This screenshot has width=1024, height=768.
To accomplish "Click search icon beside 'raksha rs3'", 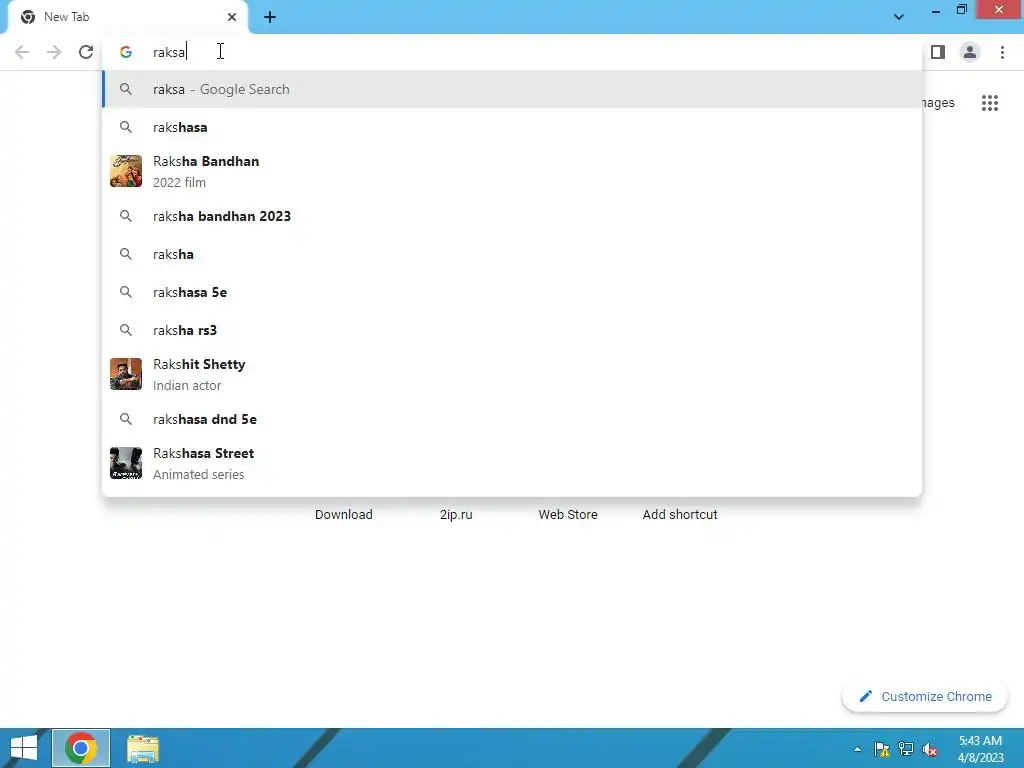I will pyautogui.click(x=125, y=330).
